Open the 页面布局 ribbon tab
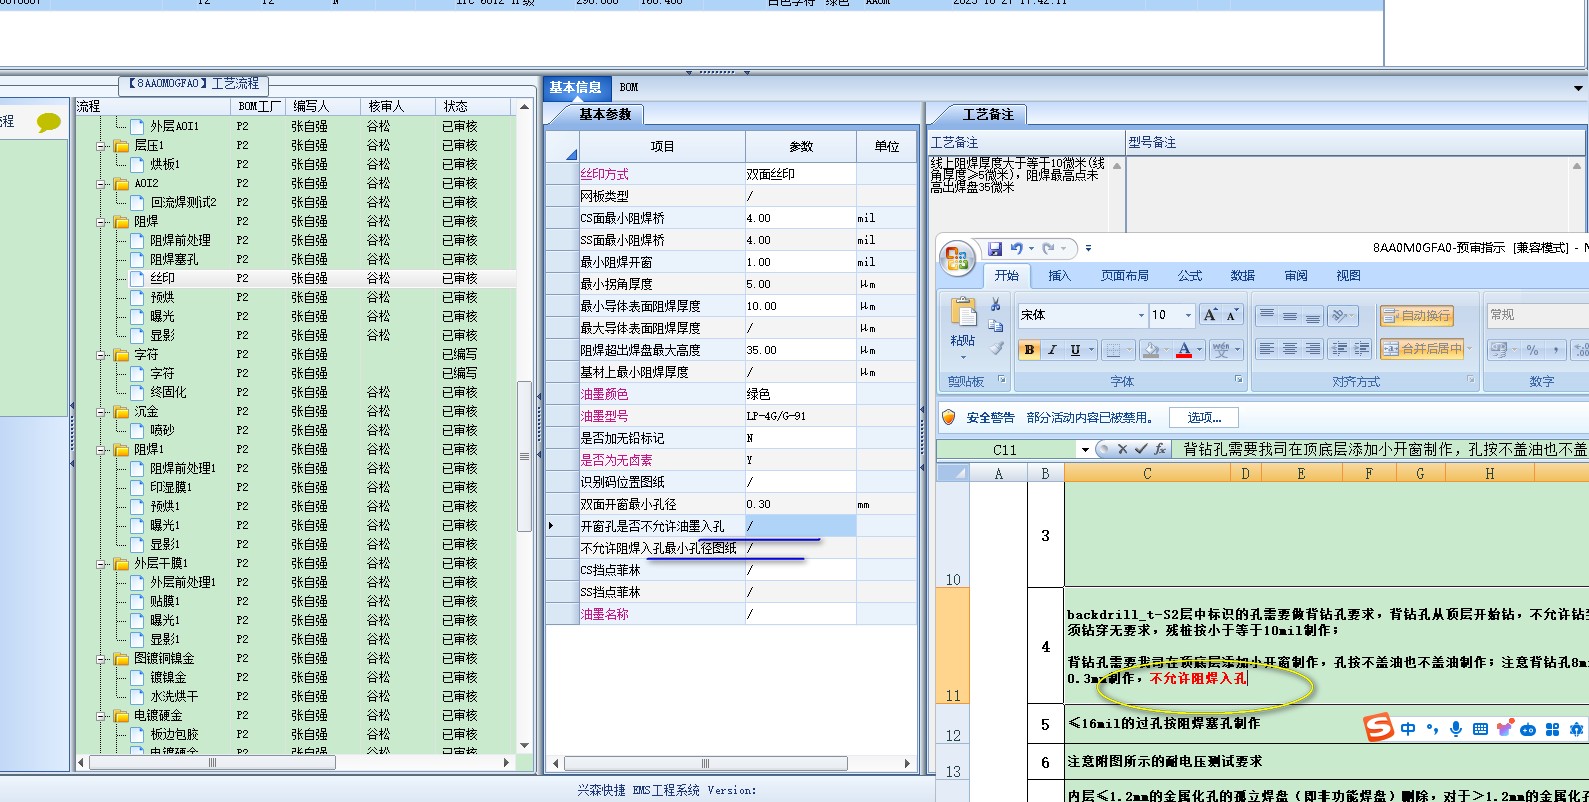1589x802 pixels. [1125, 276]
